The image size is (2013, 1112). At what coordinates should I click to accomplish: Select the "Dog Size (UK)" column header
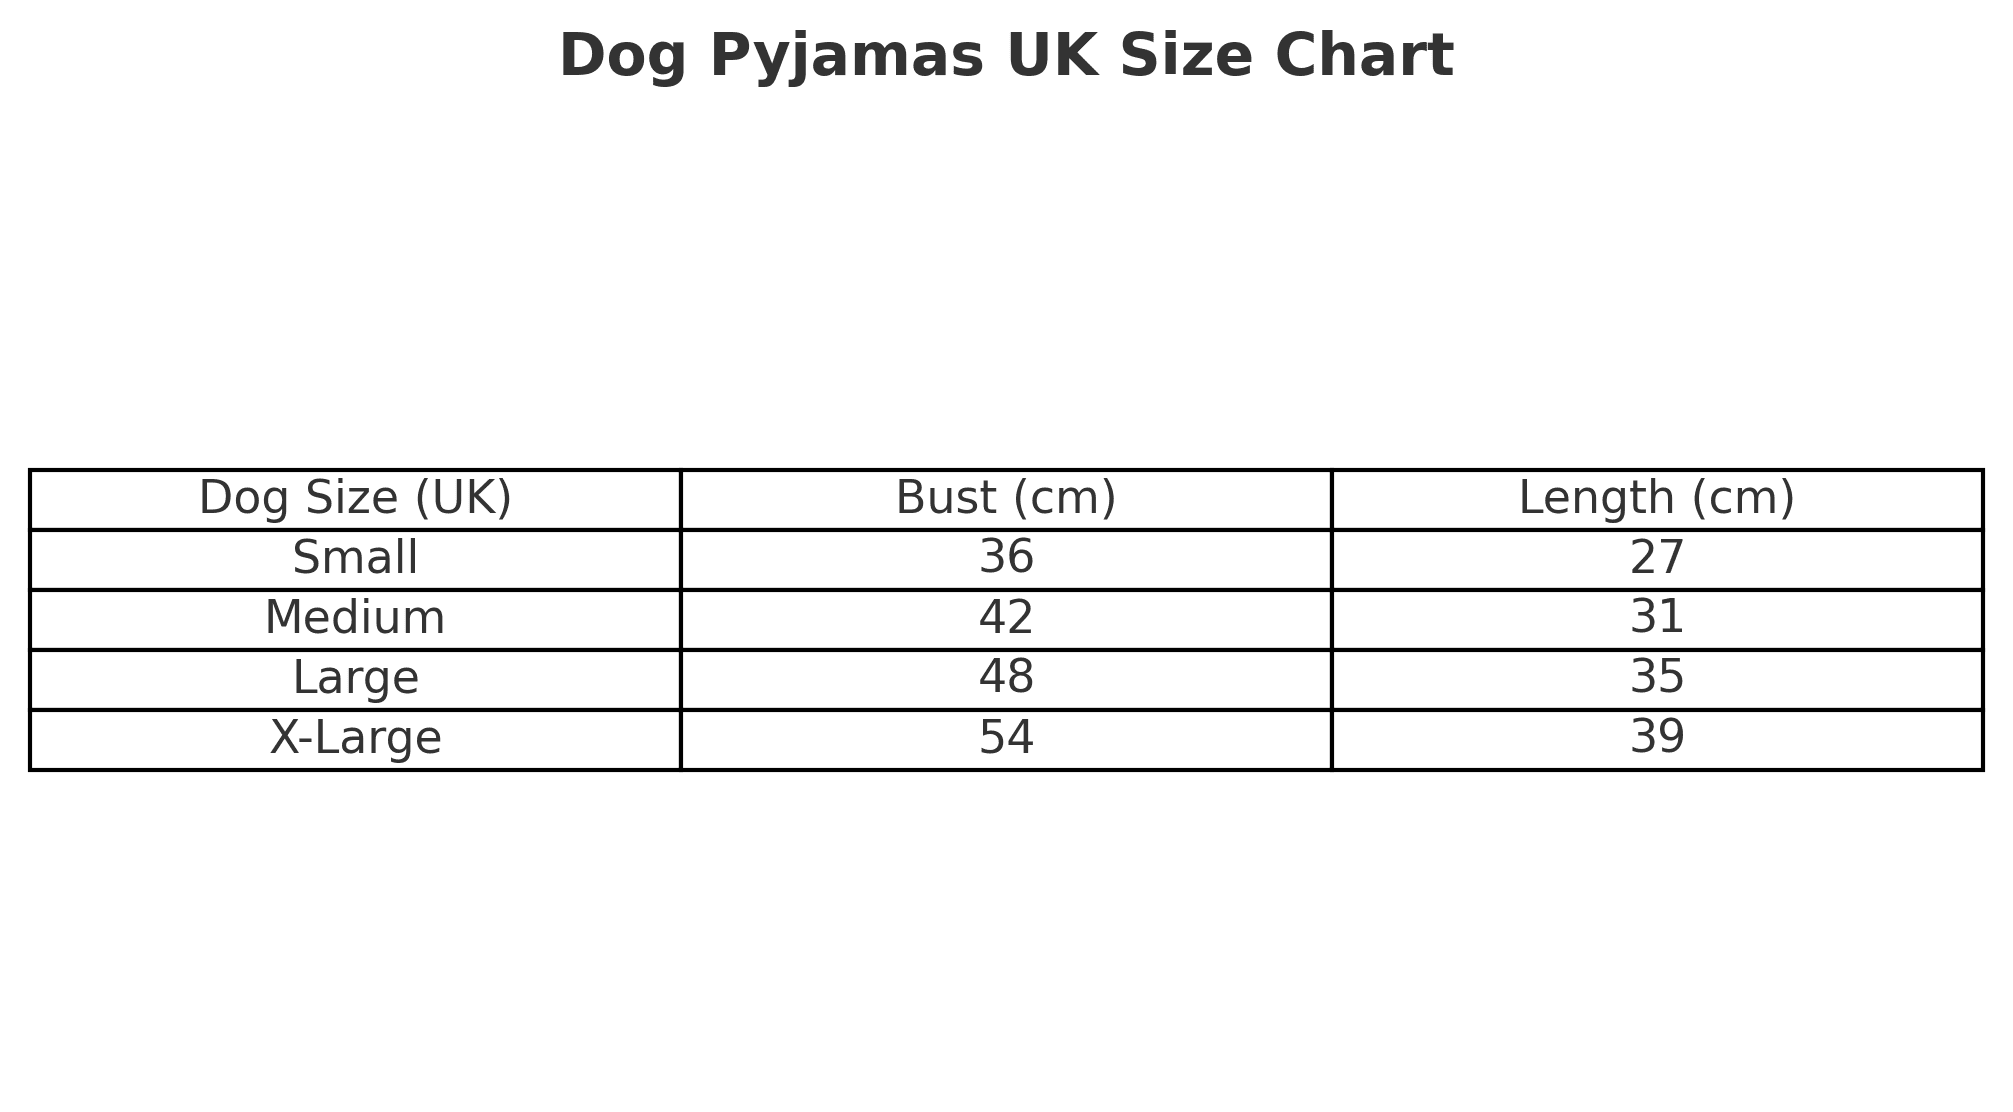(x=355, y=499)
